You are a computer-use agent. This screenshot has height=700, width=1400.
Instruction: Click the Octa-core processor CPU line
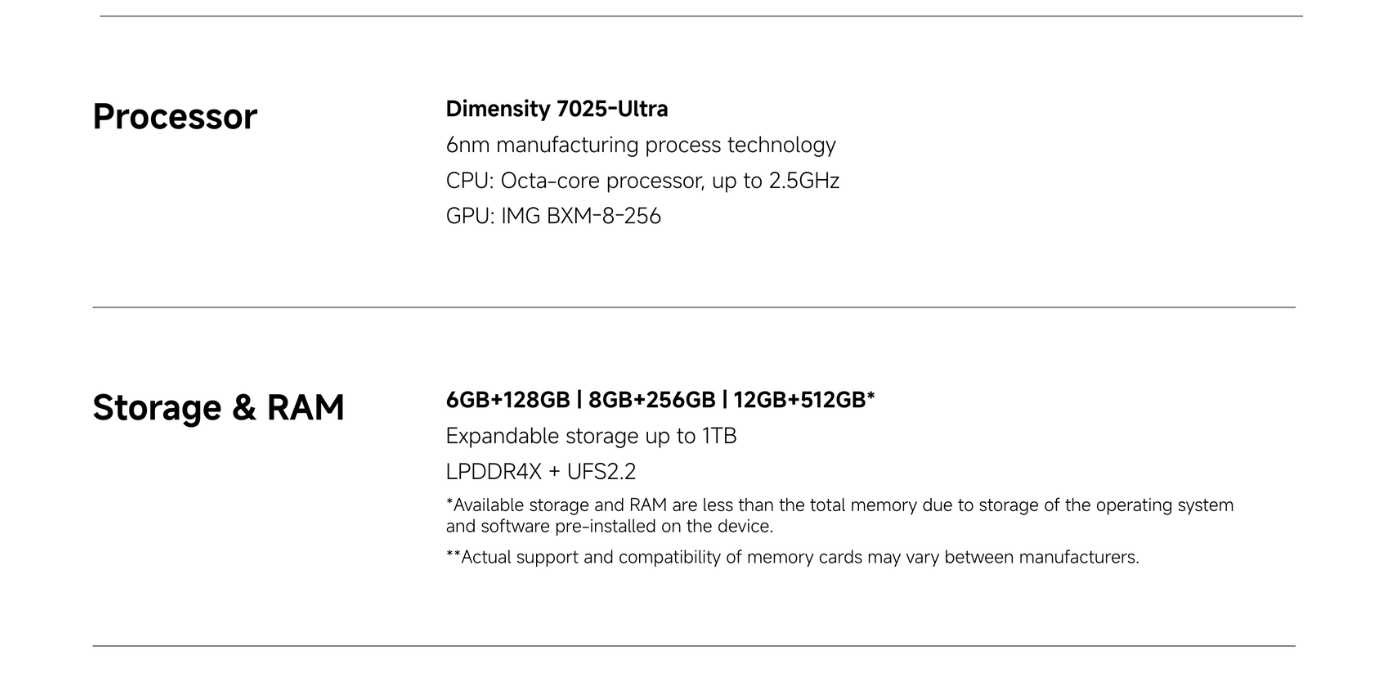[x=643, y=181]
